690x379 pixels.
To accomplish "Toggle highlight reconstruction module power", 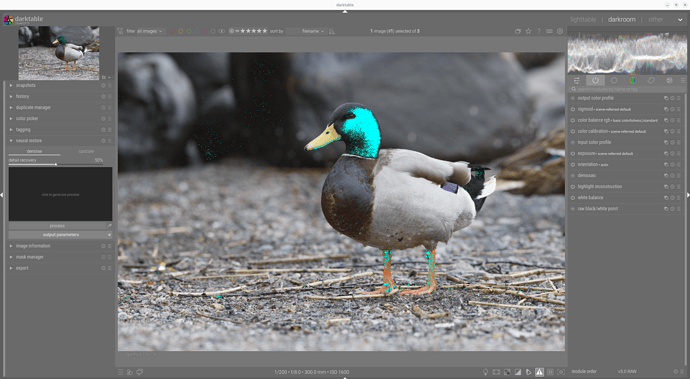I will click(573, 187).
